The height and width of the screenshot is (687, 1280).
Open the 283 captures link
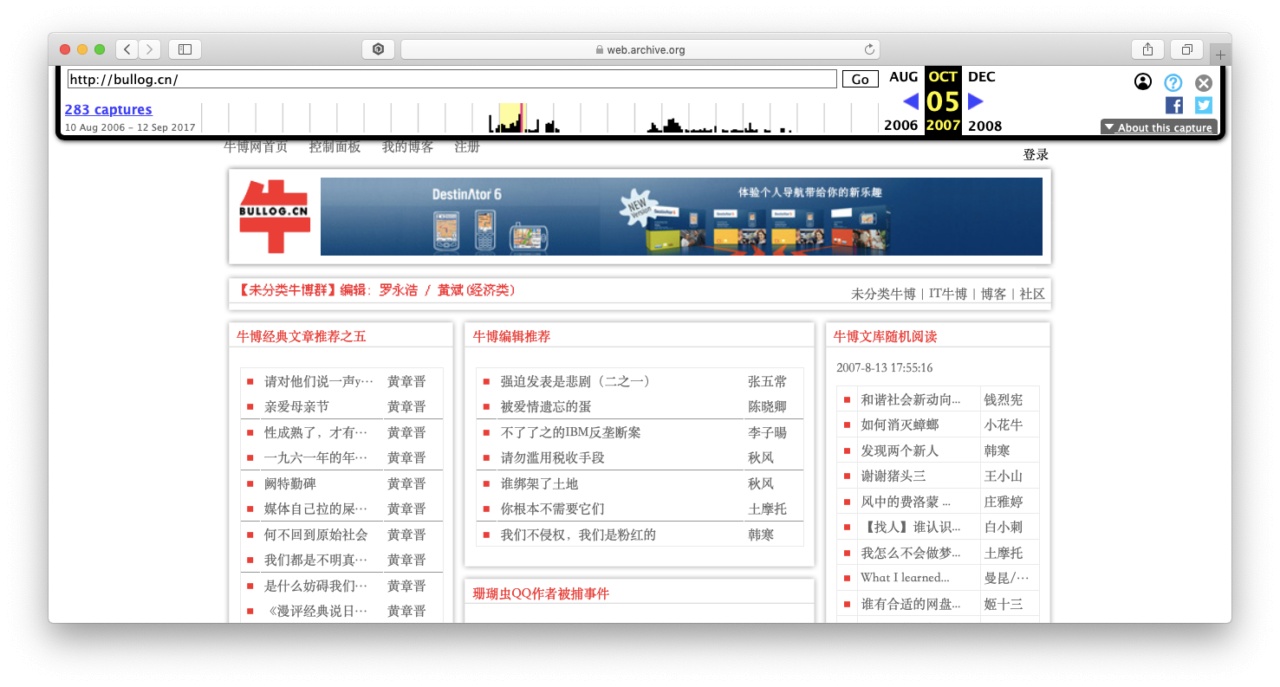point(108,110)
